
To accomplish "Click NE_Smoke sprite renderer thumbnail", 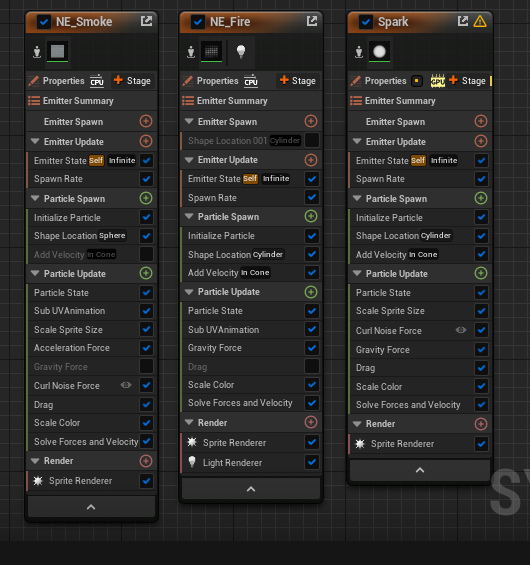I will tap(57, 52).
